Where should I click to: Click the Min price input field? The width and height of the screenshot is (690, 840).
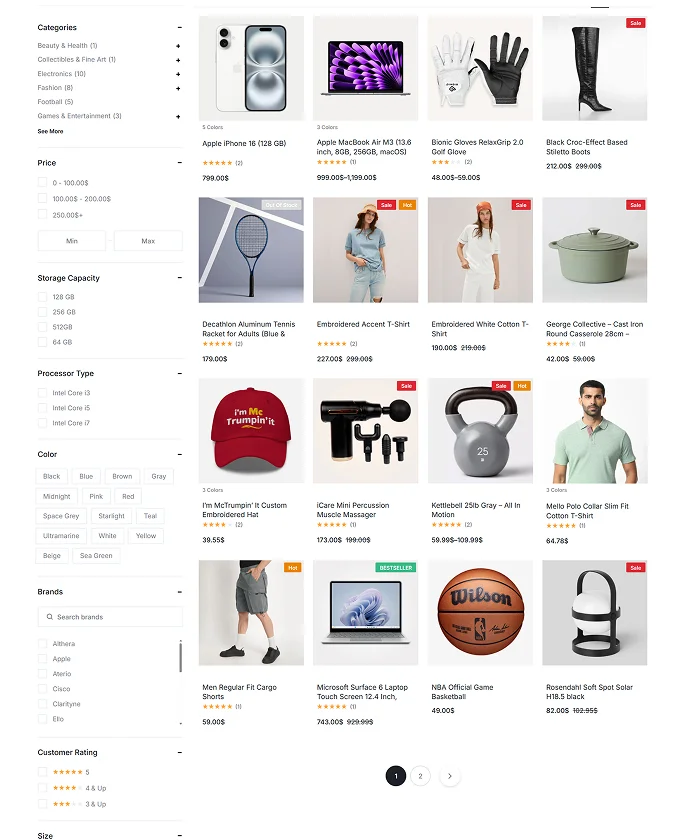click(x=72, y=241)
